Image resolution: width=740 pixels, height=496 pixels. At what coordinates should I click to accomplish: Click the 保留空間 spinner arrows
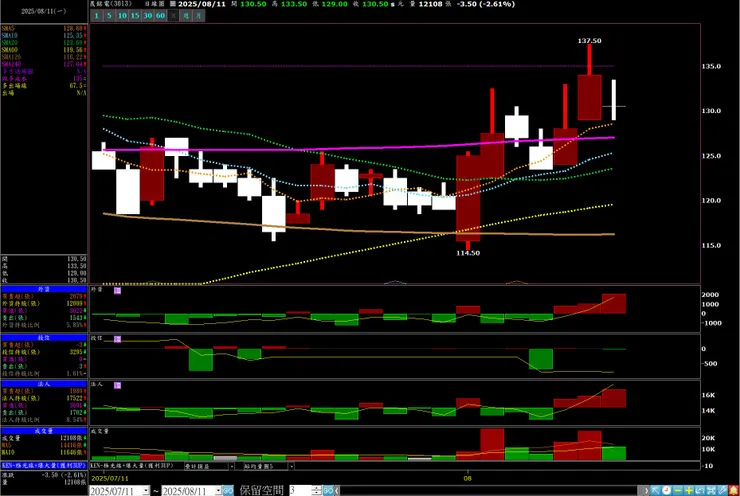click(x=317, y=491)
